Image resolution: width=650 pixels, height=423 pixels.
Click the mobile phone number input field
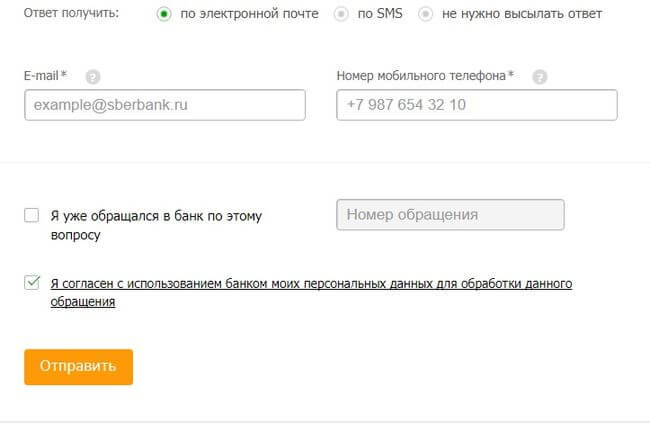click(476, 105)
